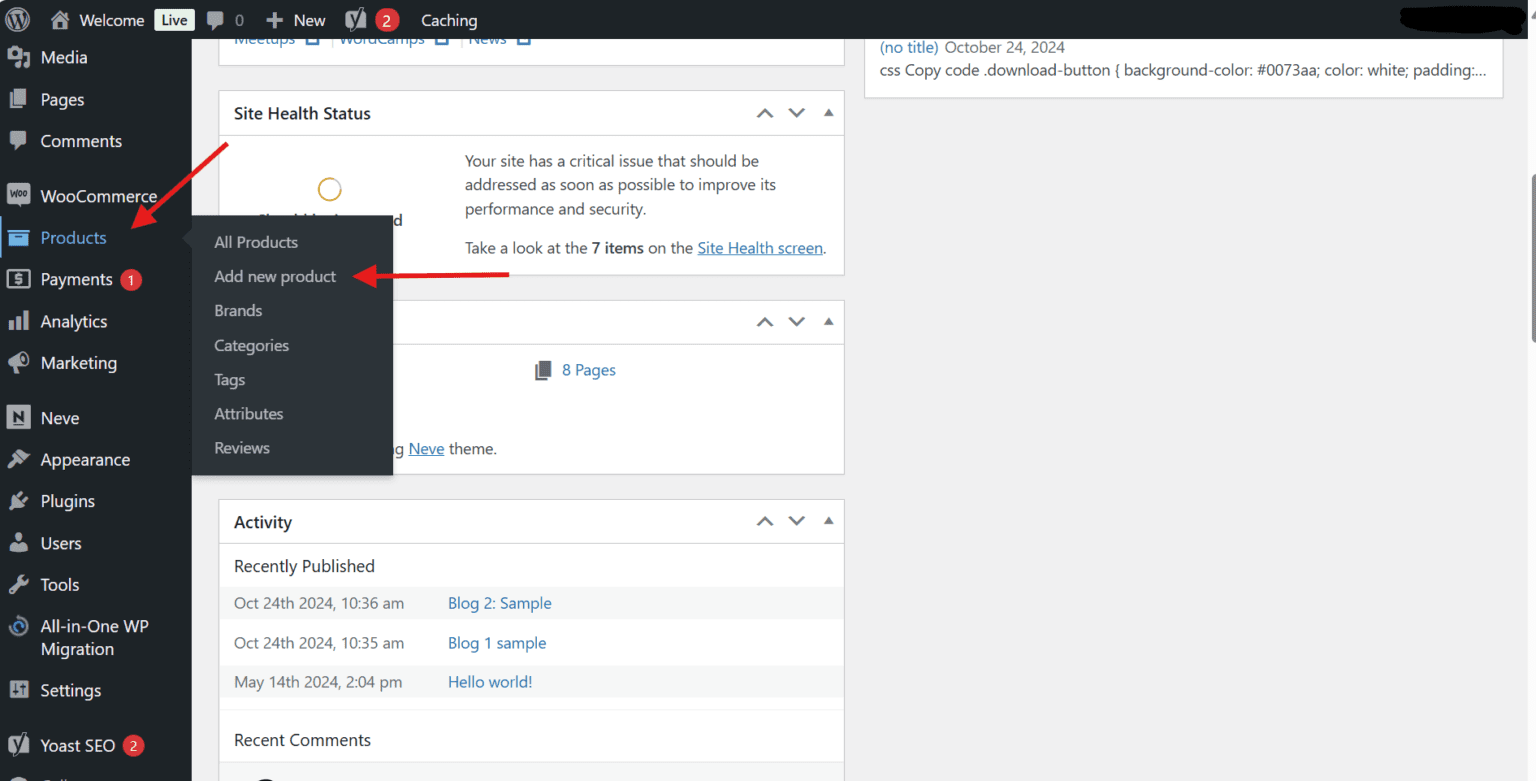
Task: Collapse the Site Health Status widget
Action: [828, 113]
